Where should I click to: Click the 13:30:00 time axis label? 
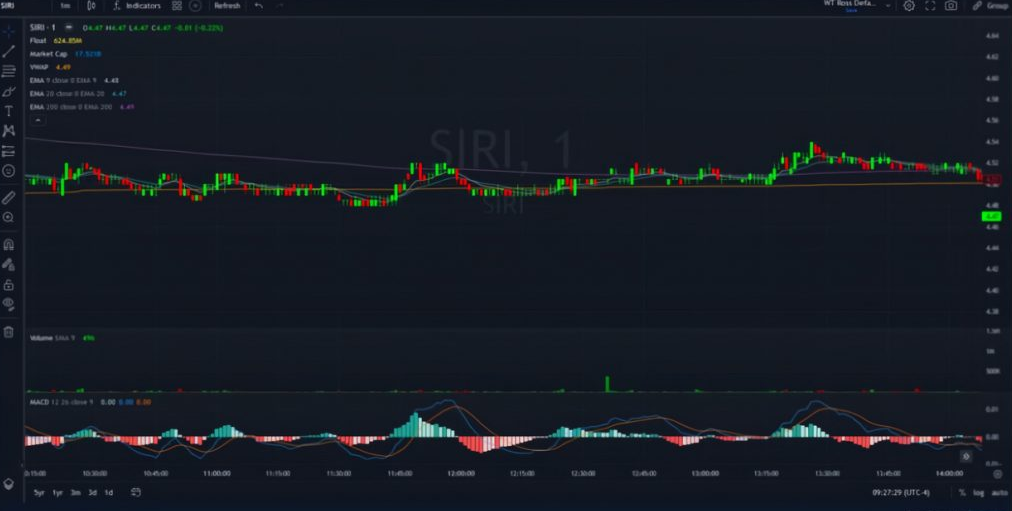(827, 474)
